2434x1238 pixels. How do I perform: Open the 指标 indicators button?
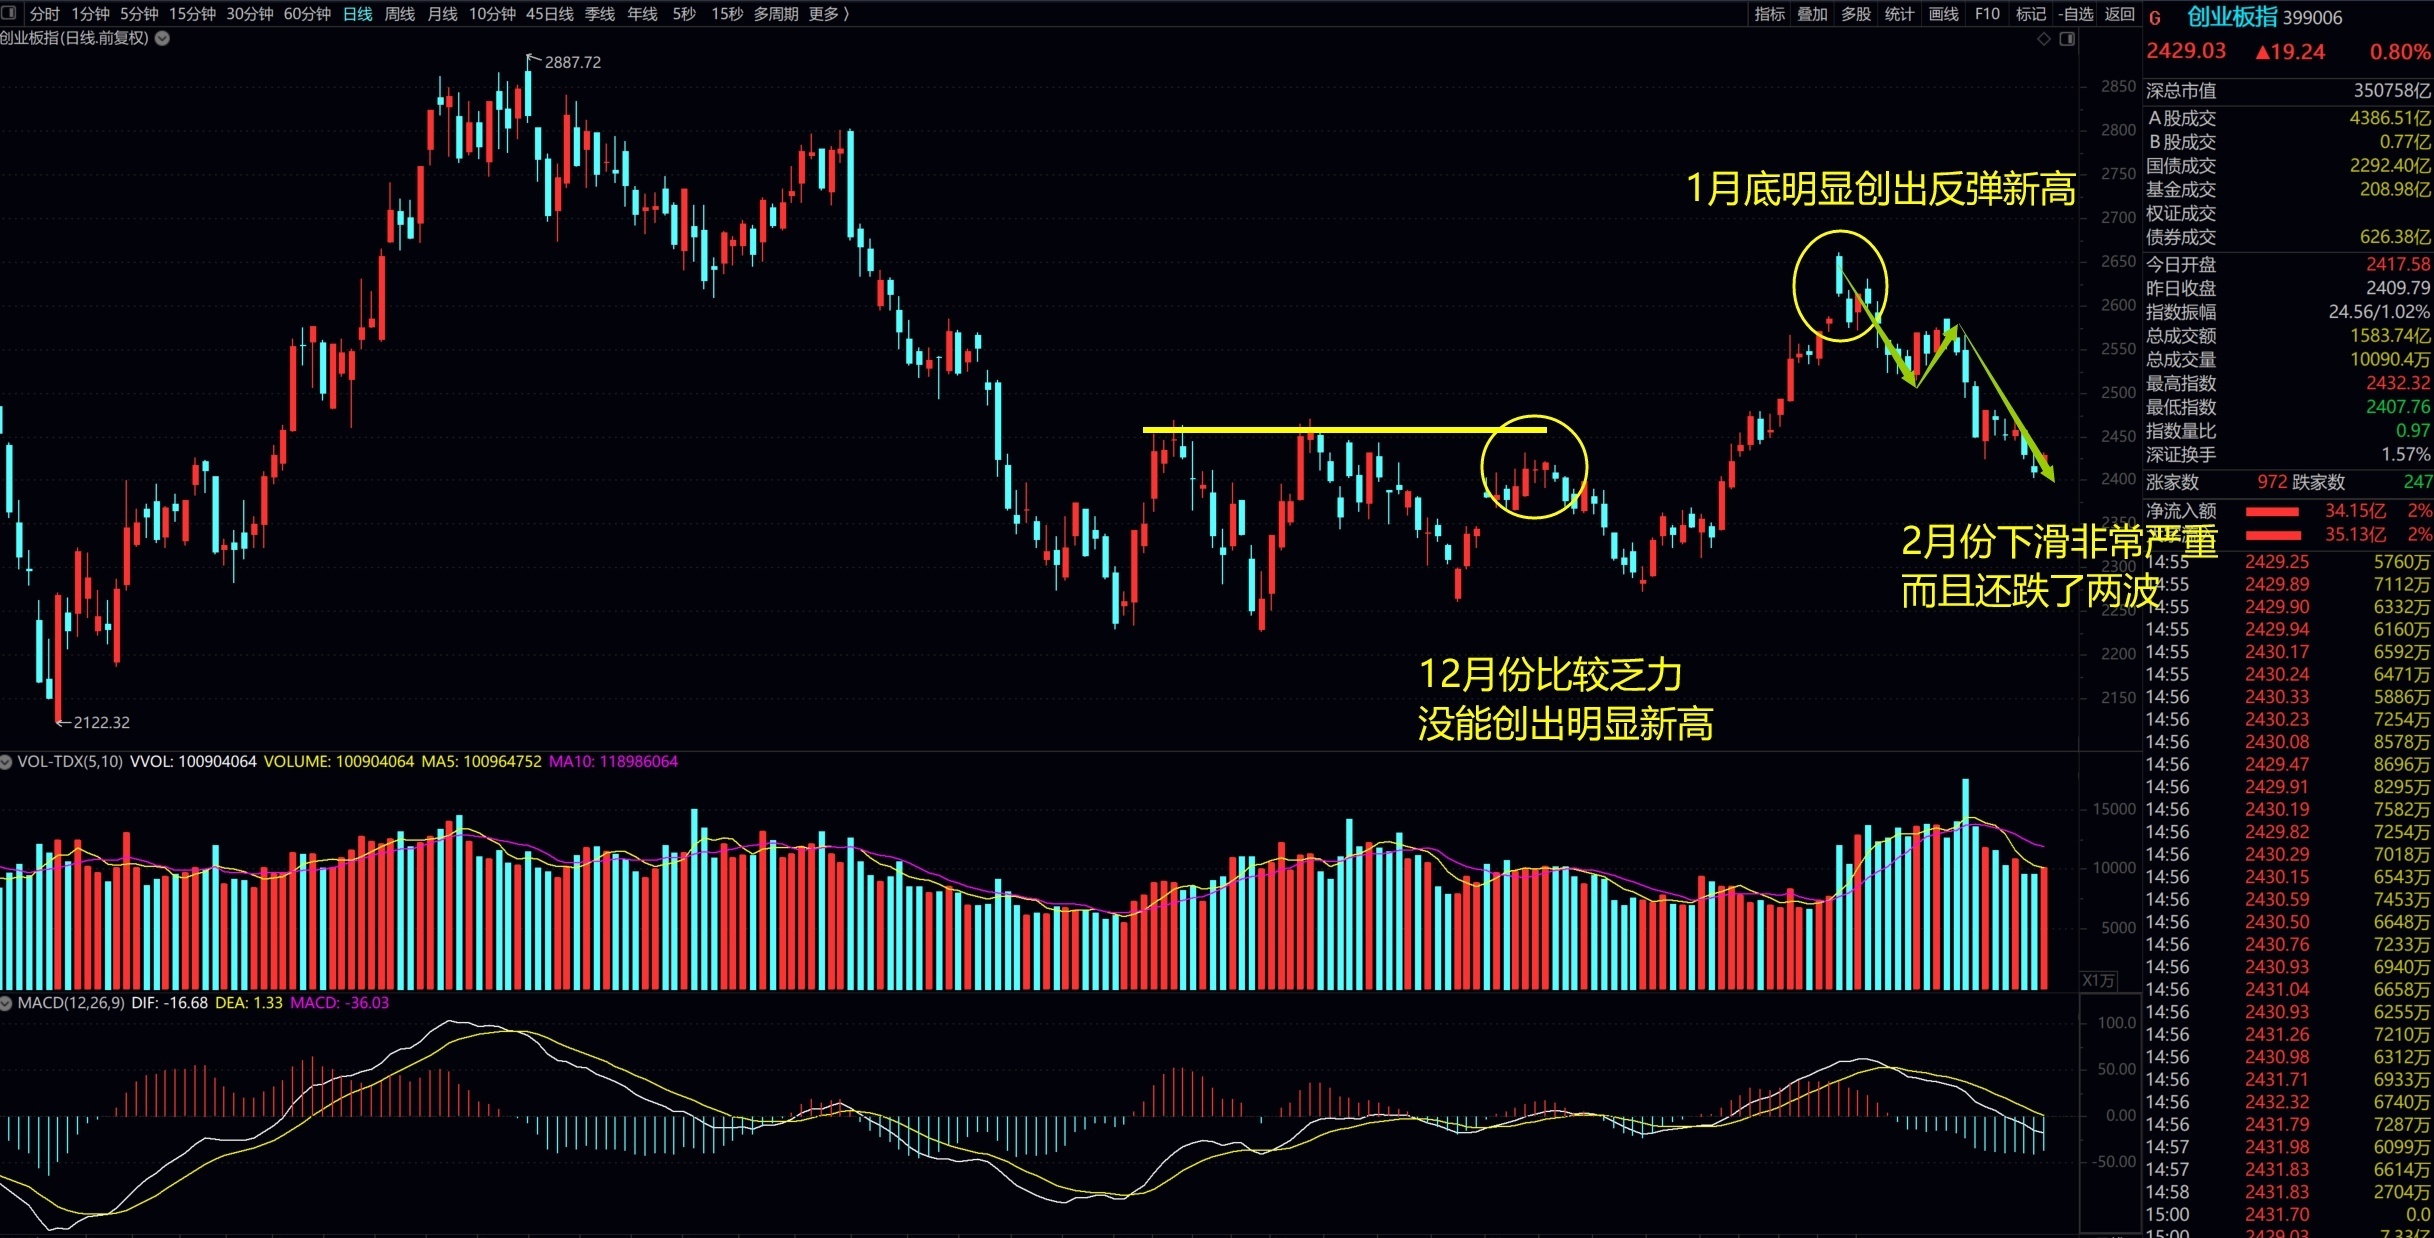pyautogui.click(x=1770, y=14)
